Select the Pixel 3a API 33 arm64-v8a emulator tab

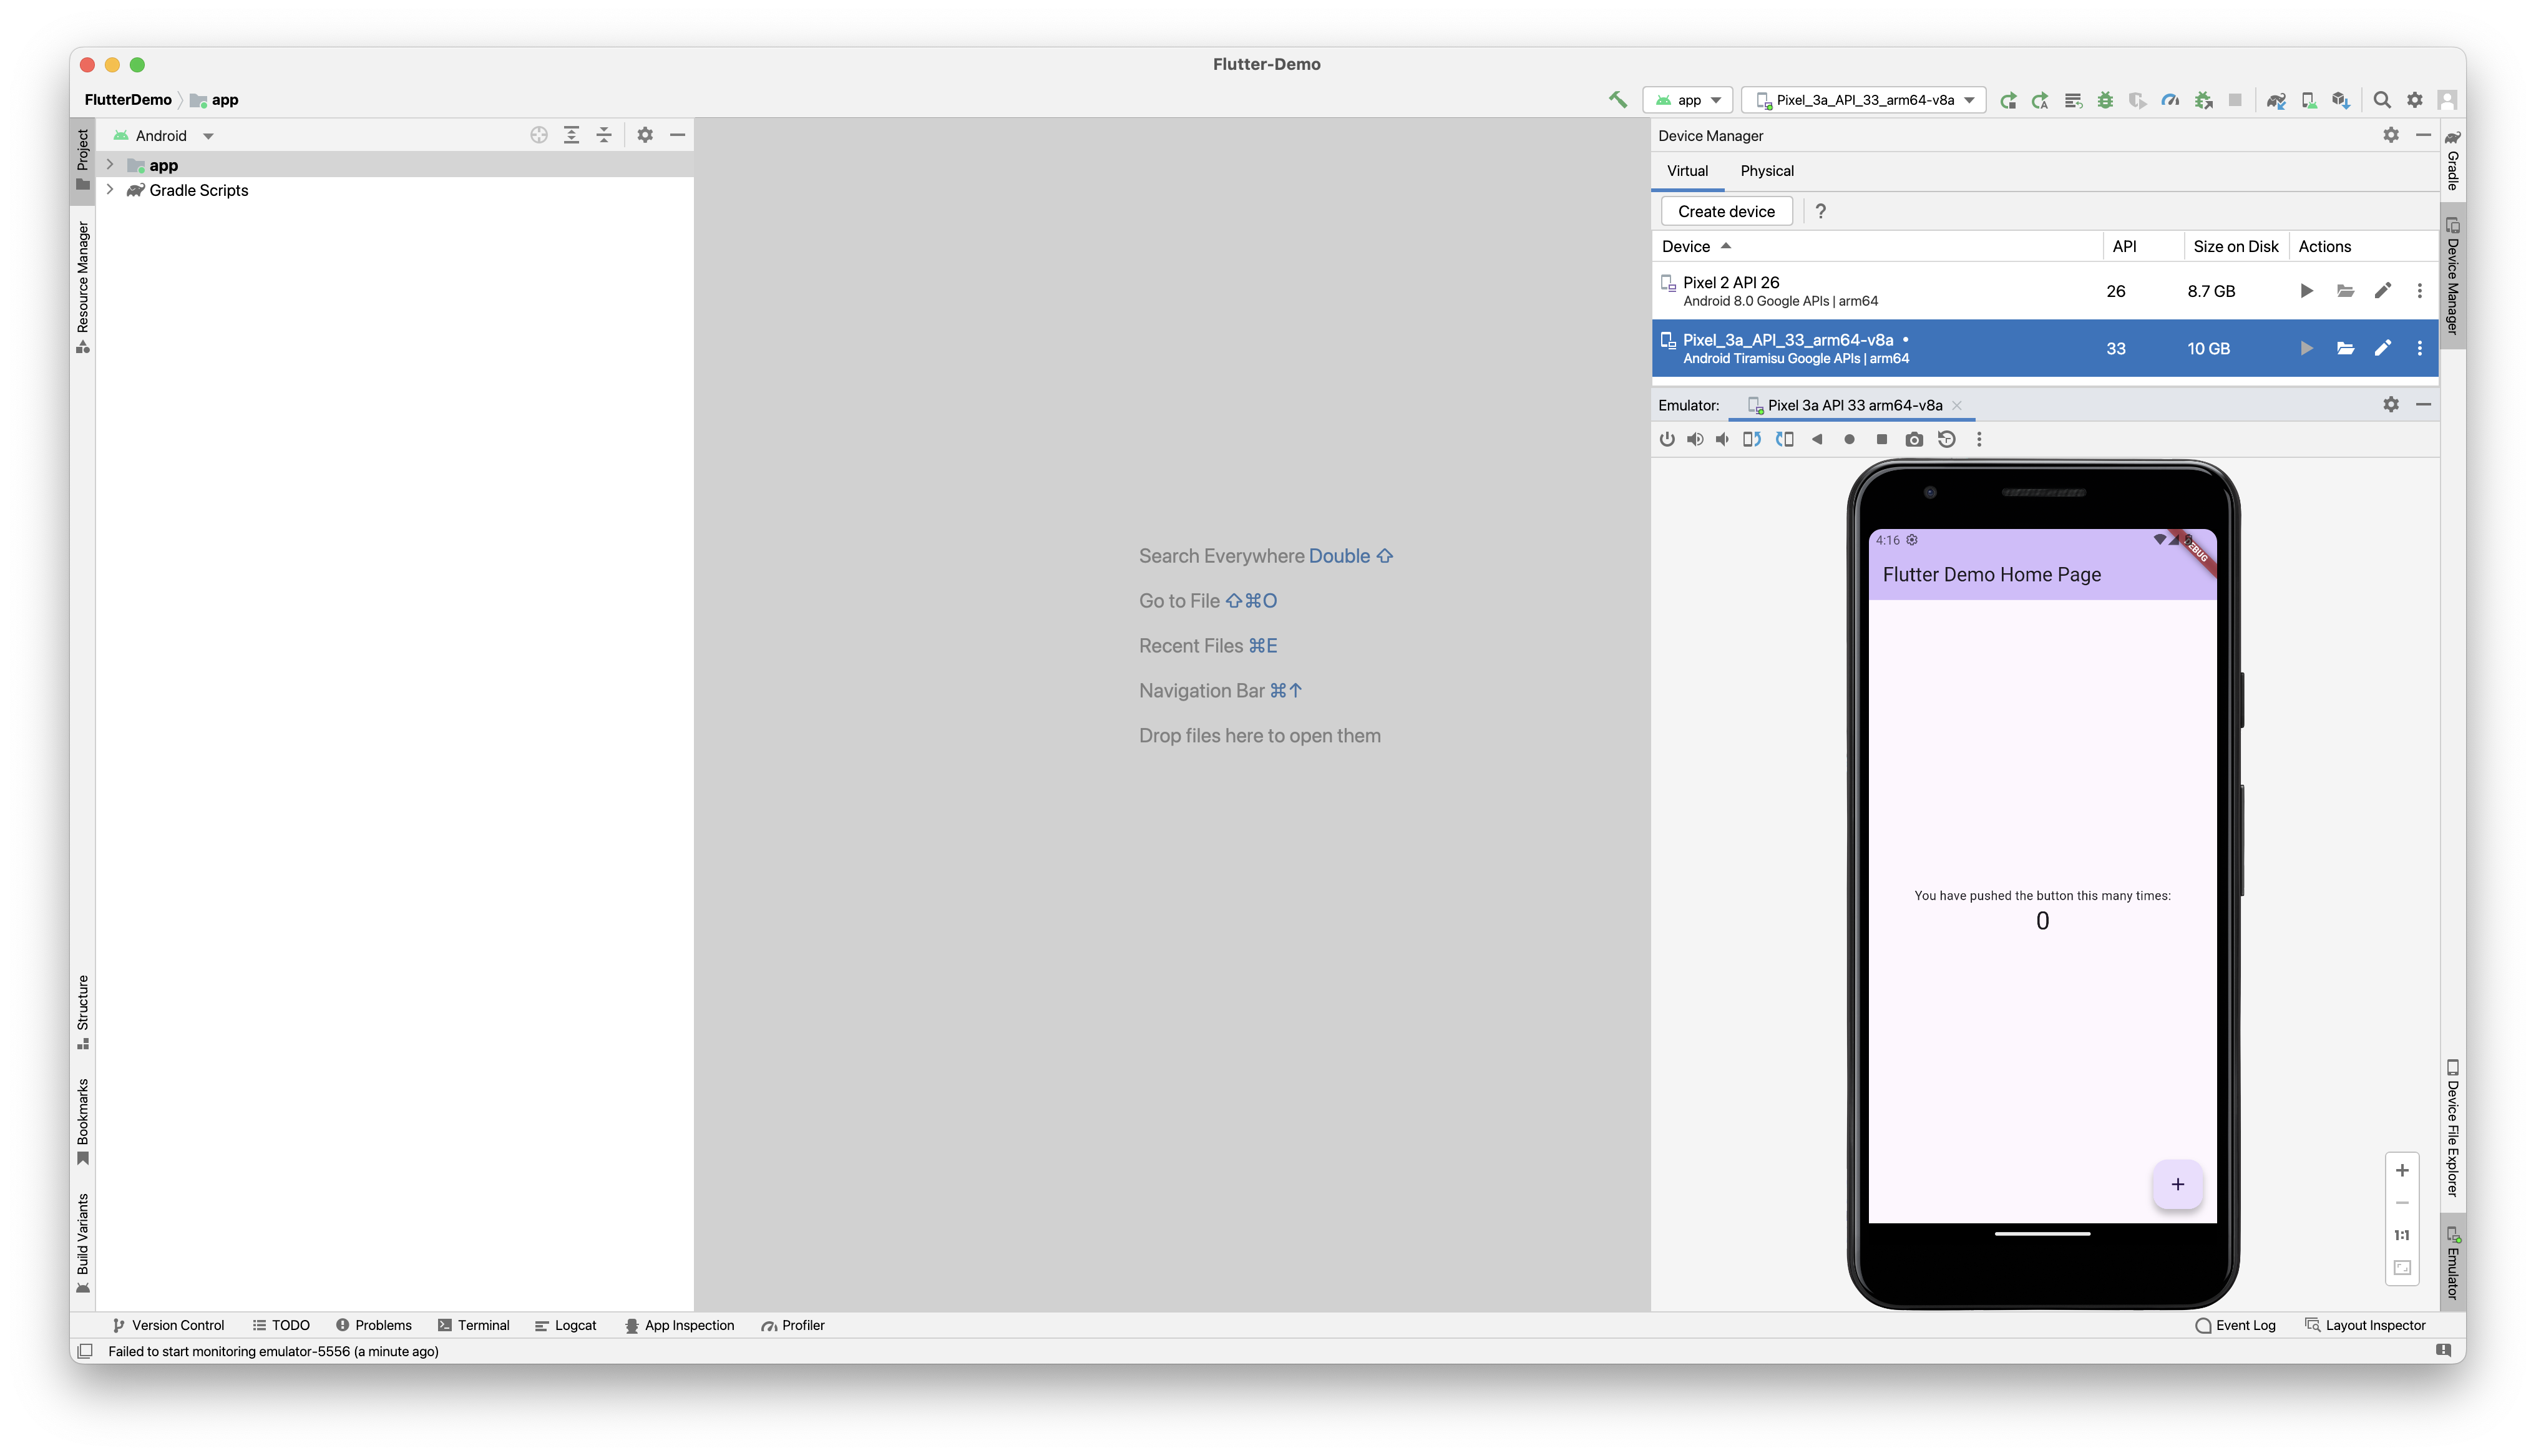1853,405
